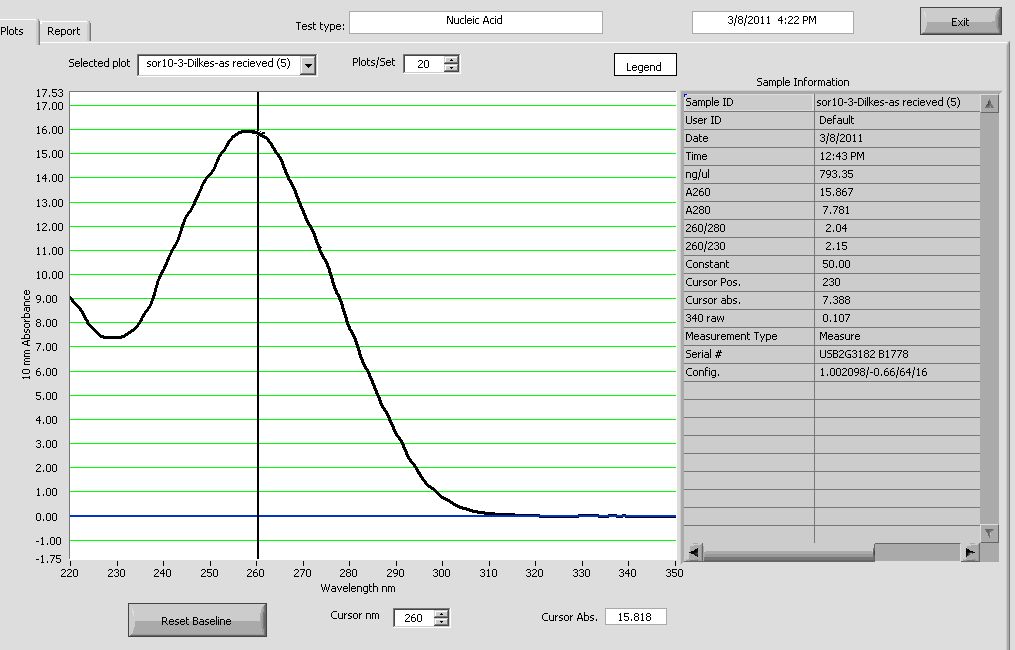The height and width of the screenshot is (650, 1015).
Task: Select the Date value 3/8/2011 in table
Action: click(x=897, y=139)
